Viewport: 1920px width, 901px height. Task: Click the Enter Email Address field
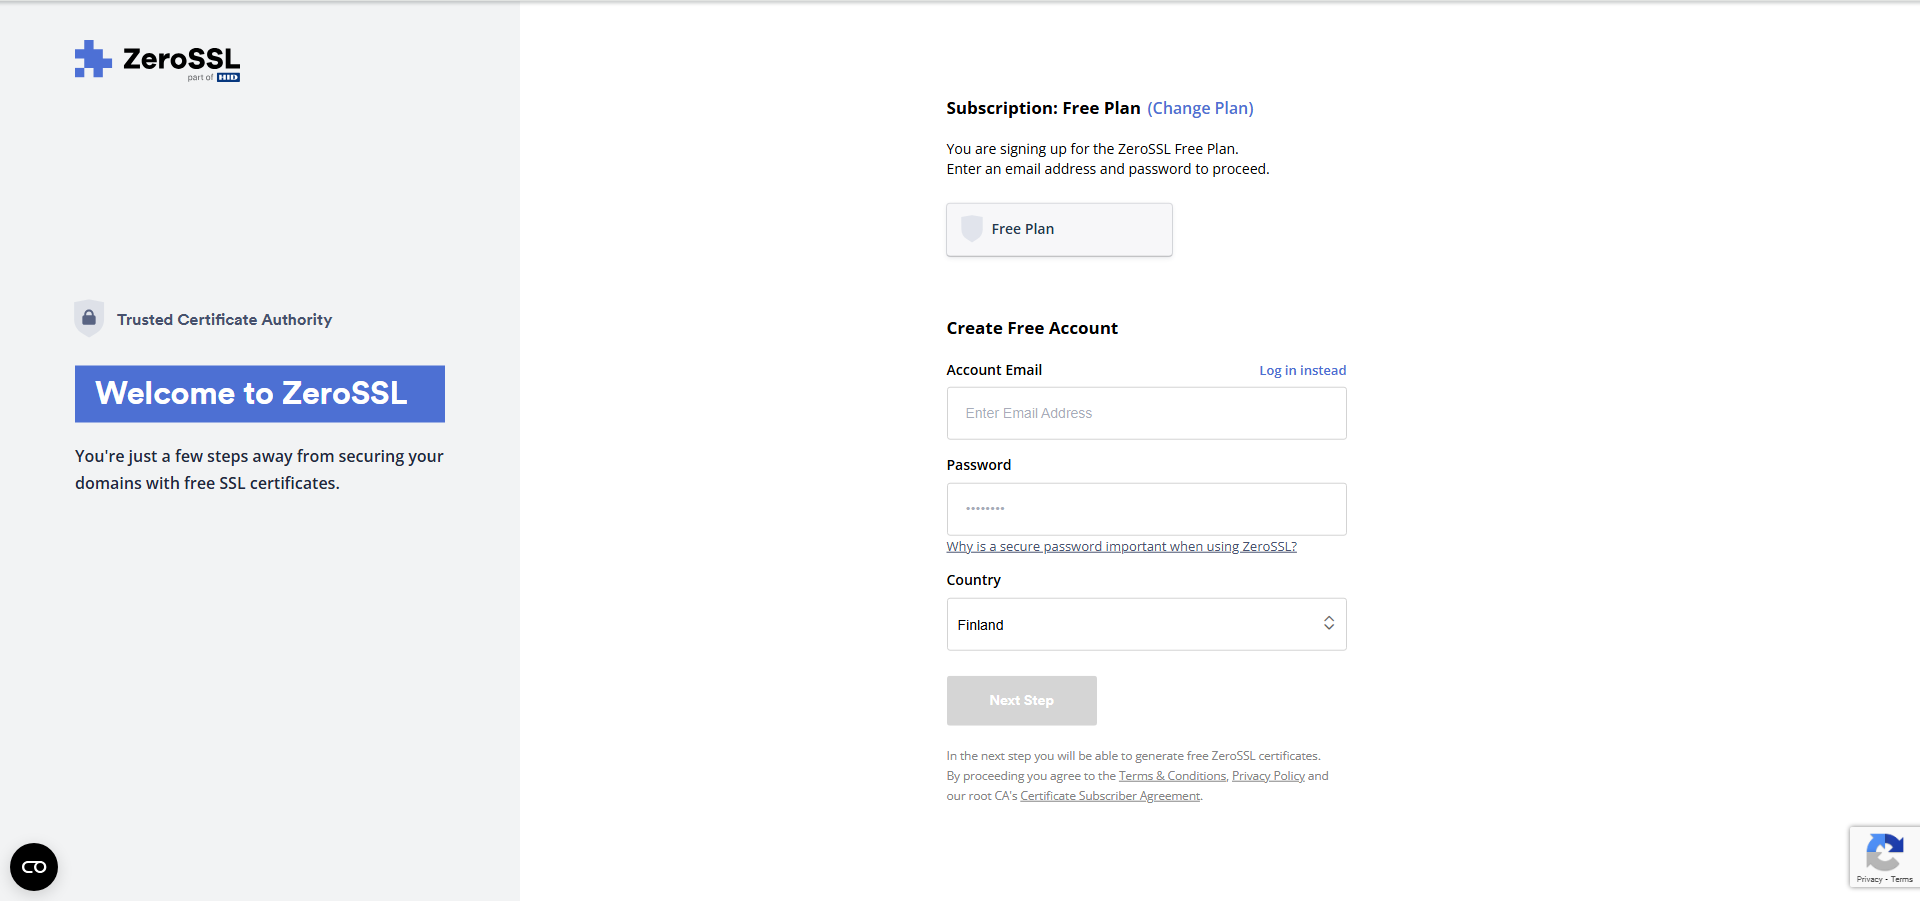coord(1146,413)
